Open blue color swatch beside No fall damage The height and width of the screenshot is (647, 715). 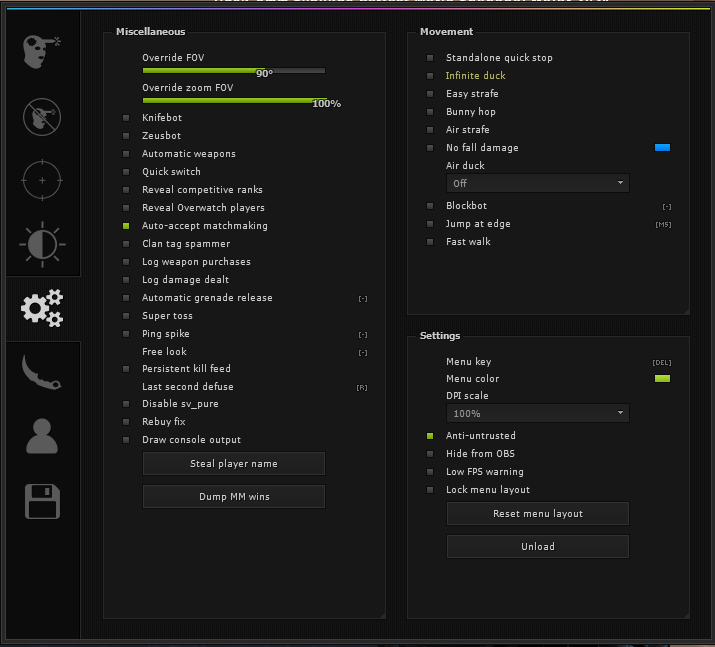pyautogui.click(x=662, y=147)
